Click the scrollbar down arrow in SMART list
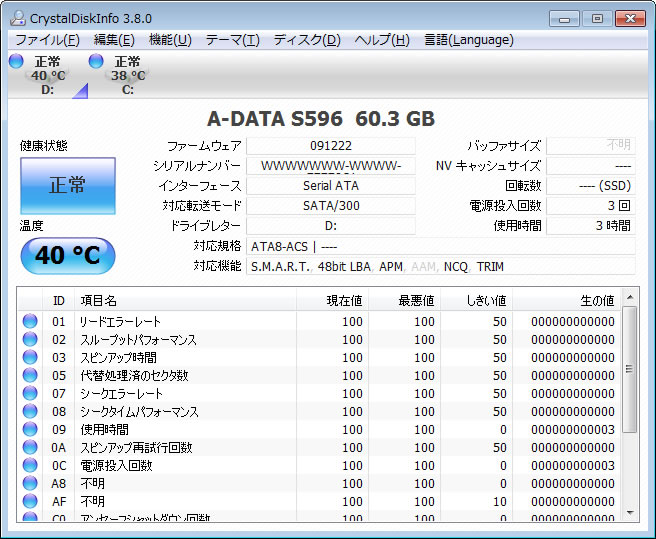The height and width of the screenshot is (539, 656). click(x=630, y=513)
